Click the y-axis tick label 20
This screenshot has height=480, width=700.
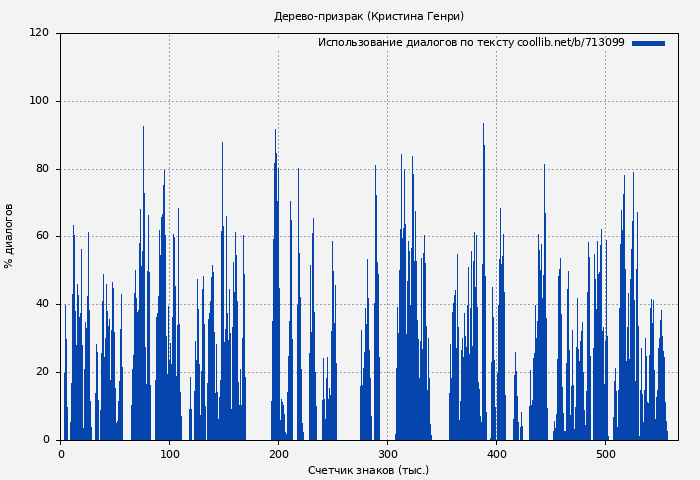point(42,372)
